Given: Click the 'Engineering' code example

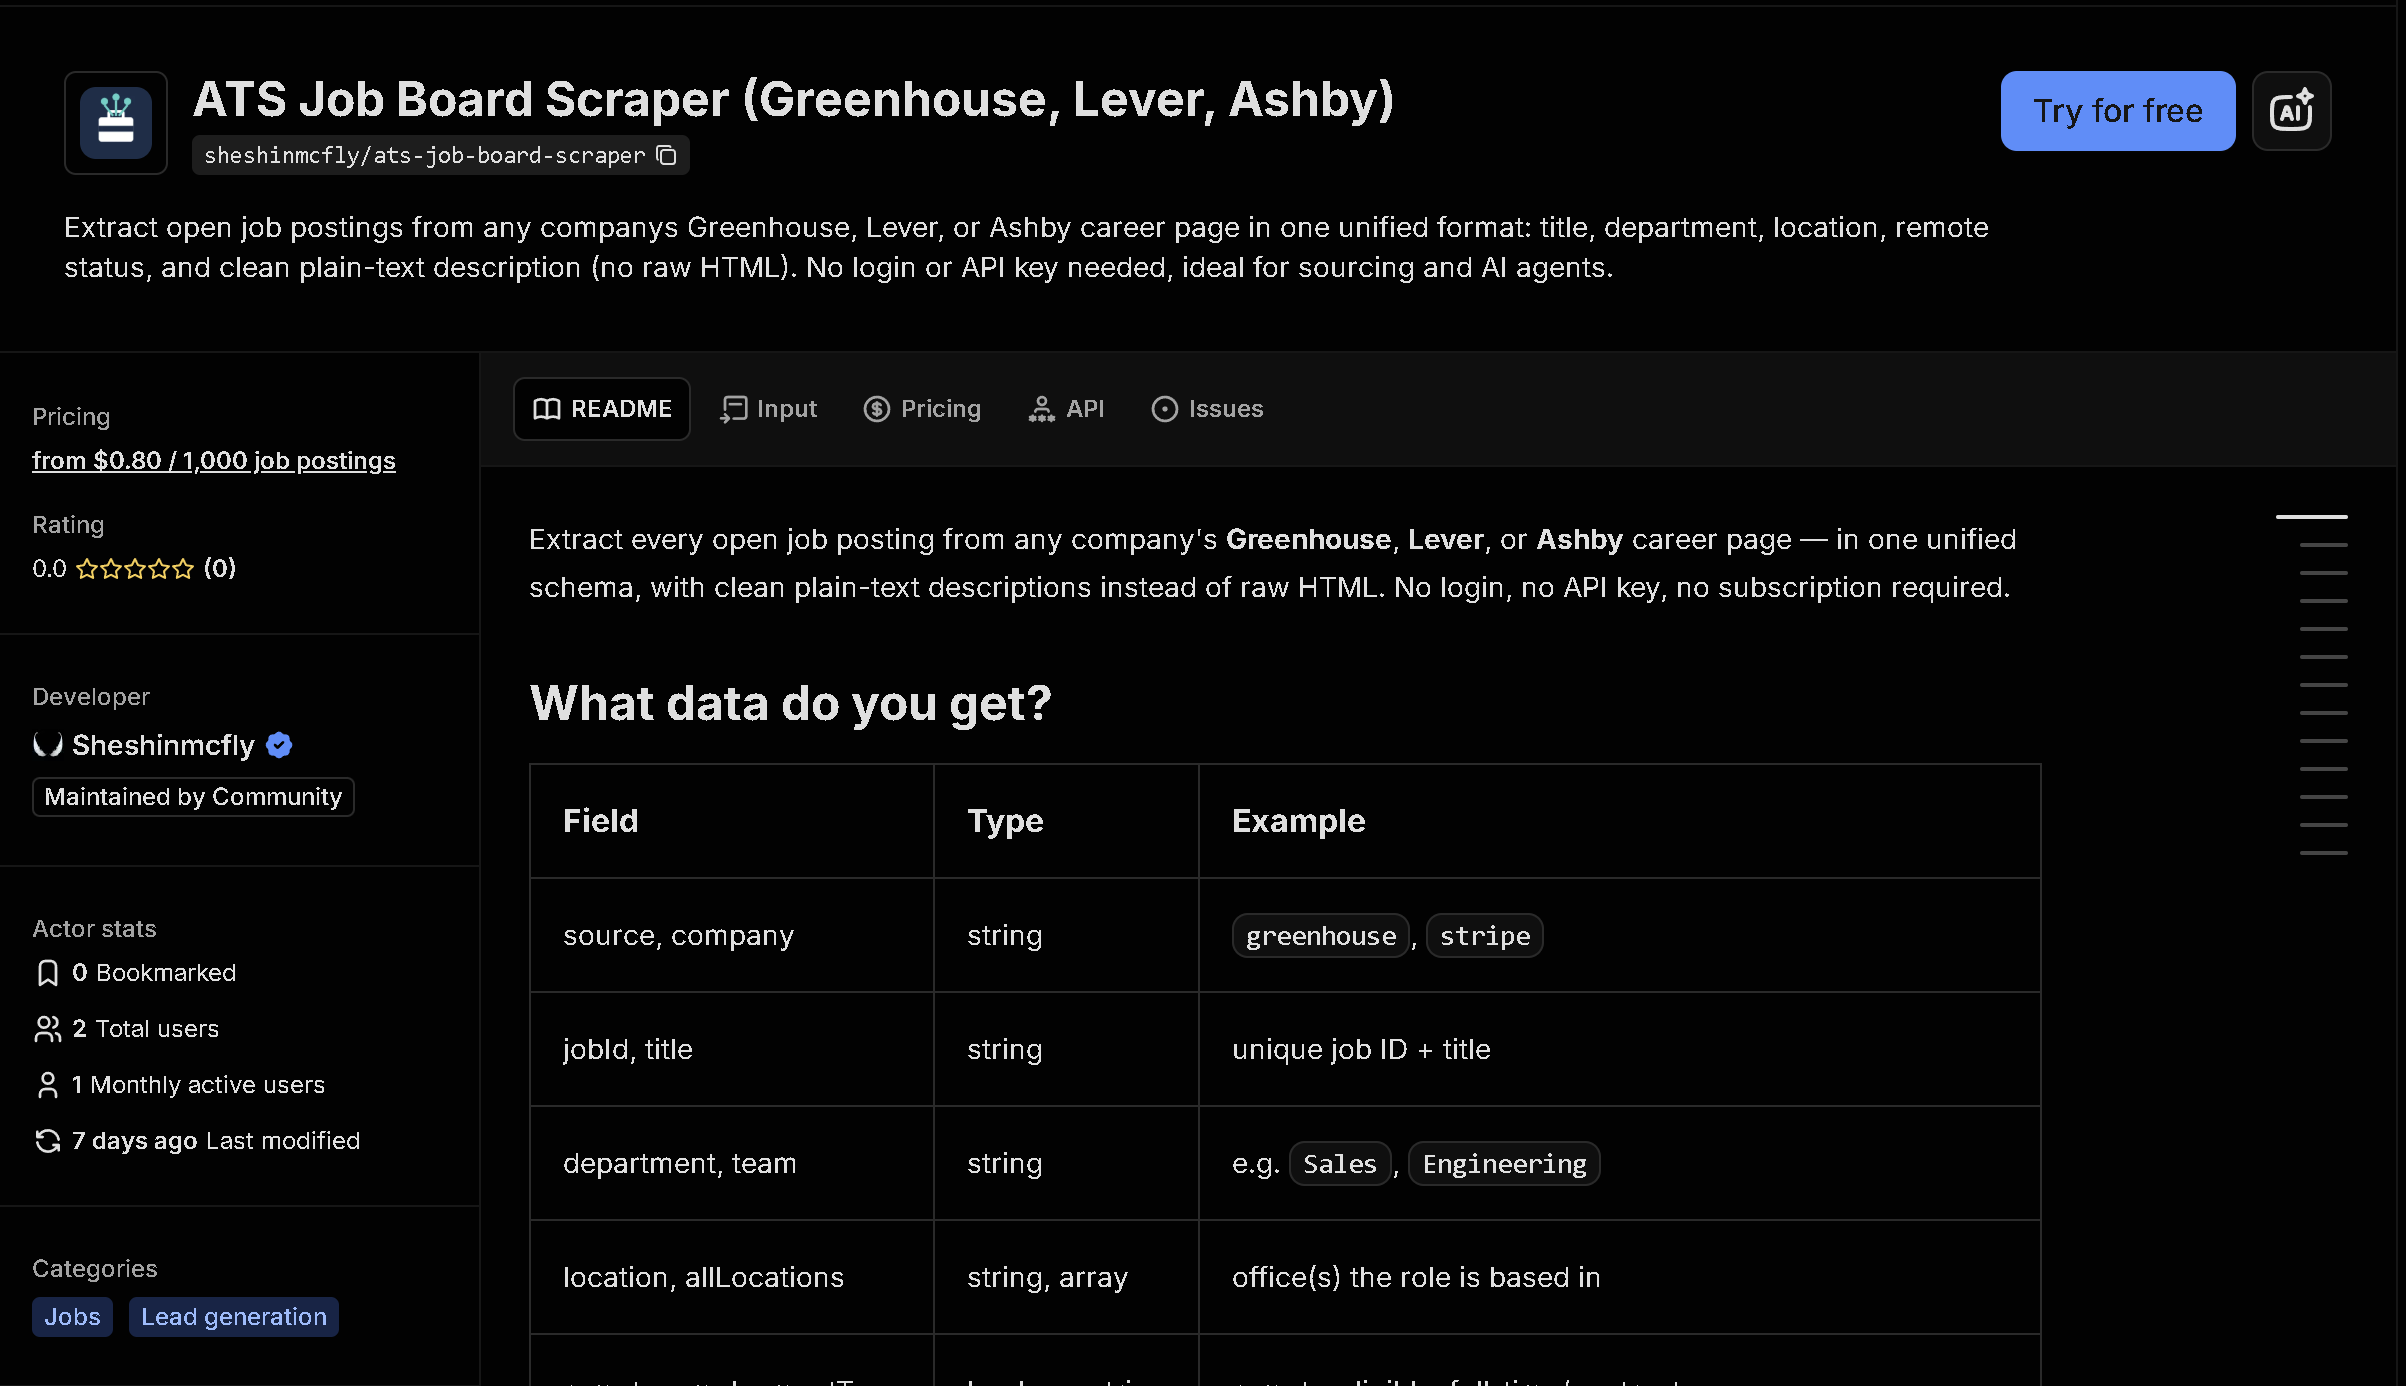Looking at the screenshot, I should tap(1504, 1164).
